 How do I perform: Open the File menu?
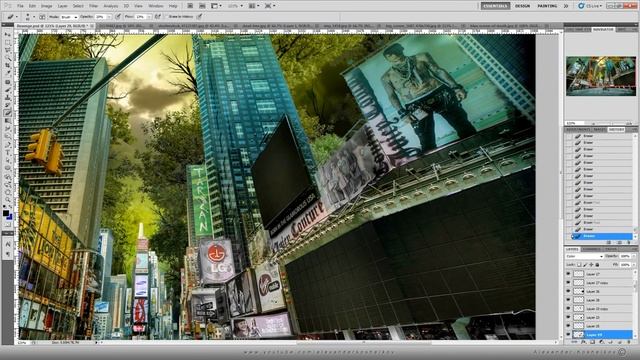point(20,6)
